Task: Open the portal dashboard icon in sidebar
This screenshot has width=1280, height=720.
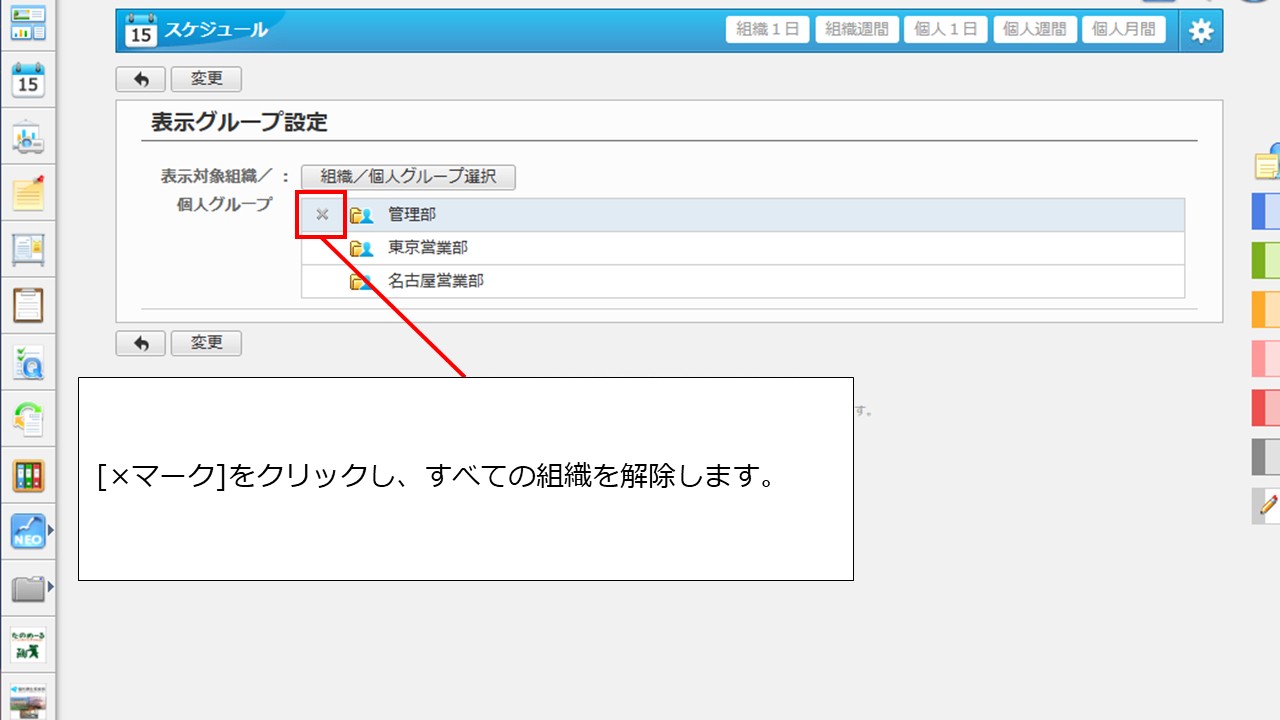Action: pos(28,23)
